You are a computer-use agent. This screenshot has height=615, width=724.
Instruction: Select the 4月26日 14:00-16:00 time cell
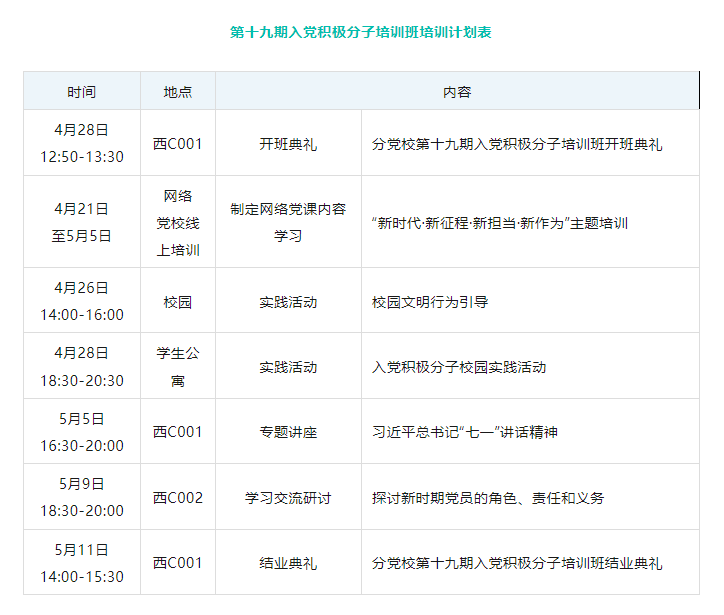point(82,301)
